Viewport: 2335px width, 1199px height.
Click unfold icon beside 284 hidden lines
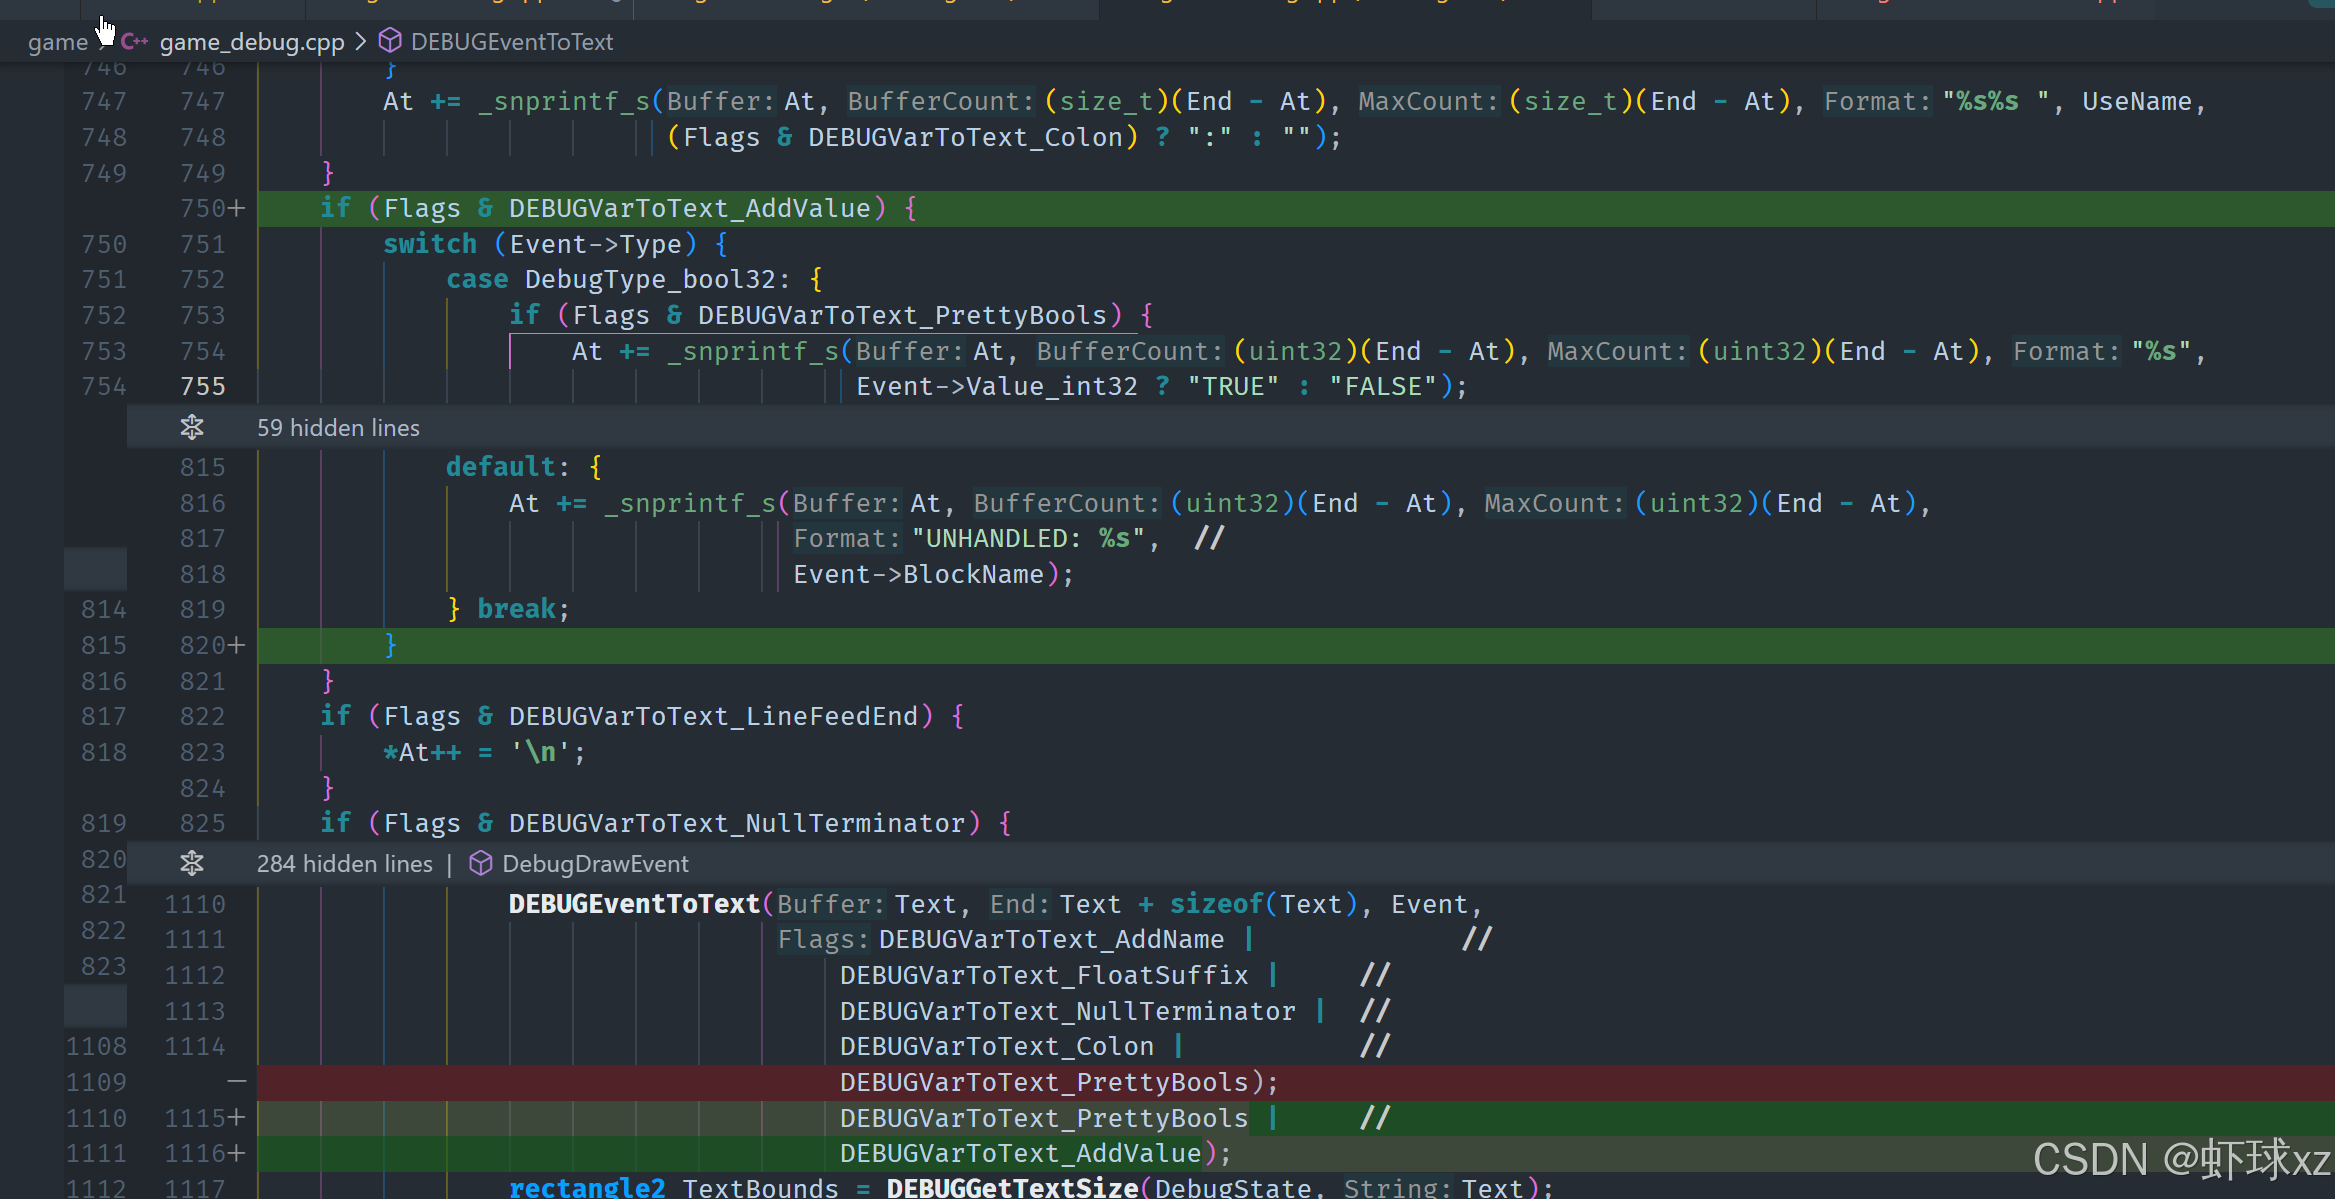click(192, 864)
